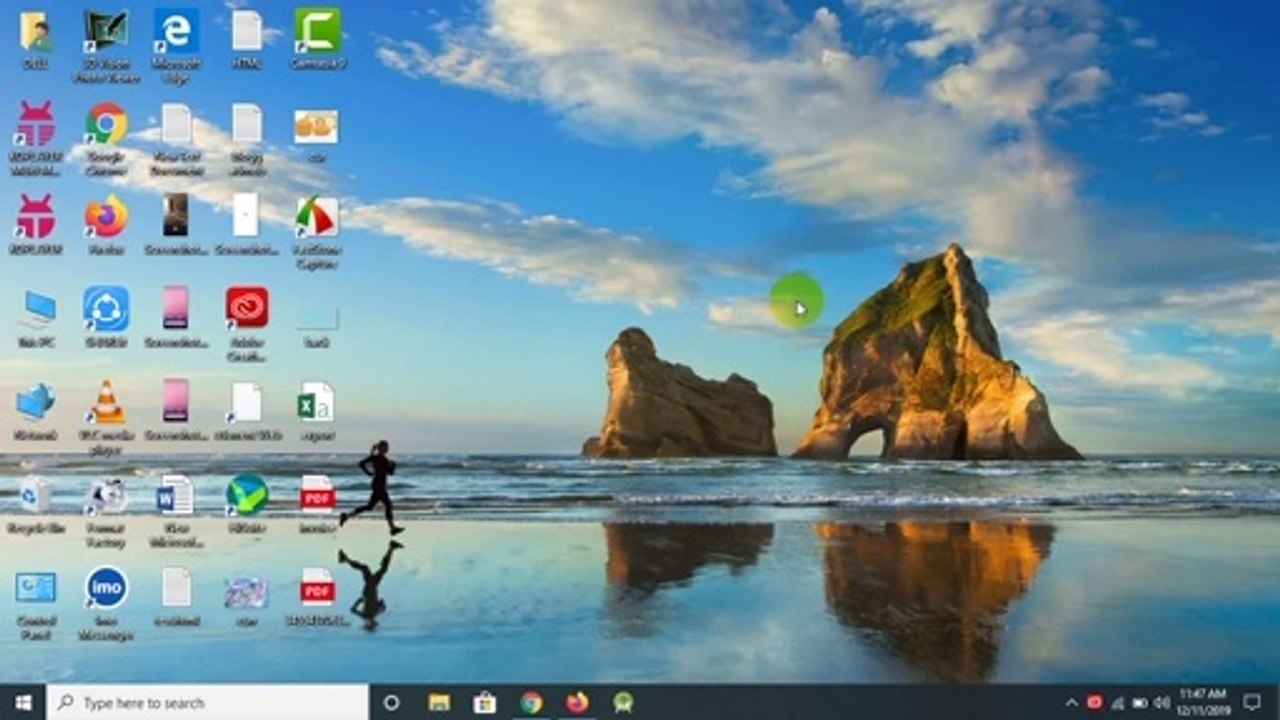This screenshot has height=720, width=1280.
Task: Switch to Chrome in the taskbar
Action: pos(531,703)
